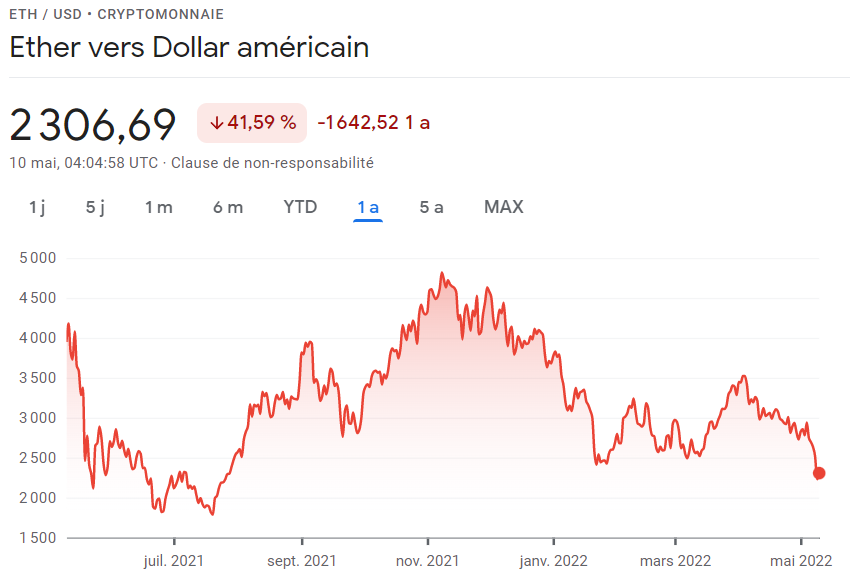Click the red current price endpoint dot

(819, 473)
